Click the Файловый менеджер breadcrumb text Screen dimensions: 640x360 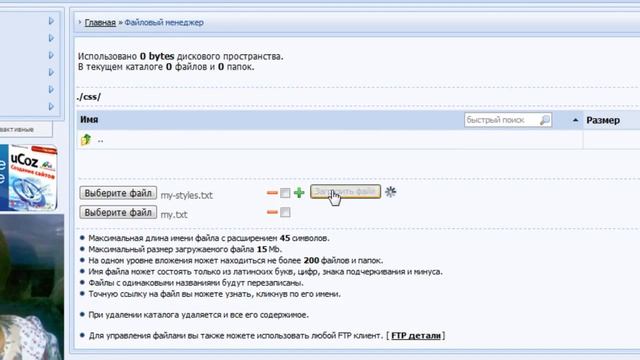click(164, 22)
